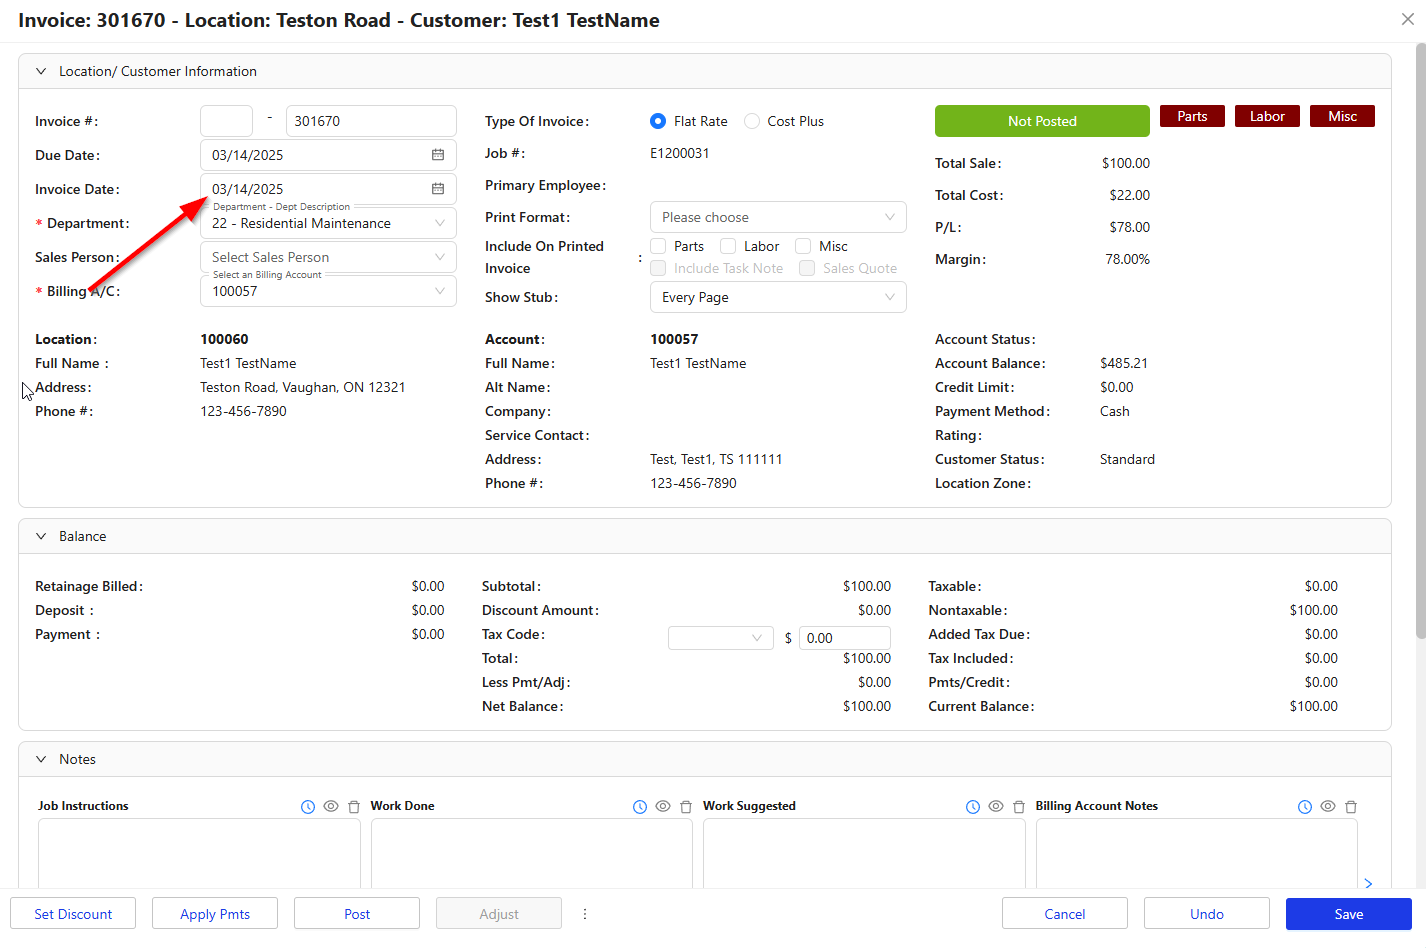Click the Margin value 78.00%
This screenshot has width=1426, height=948.
pyautogui.click(x=1127, y=259)
